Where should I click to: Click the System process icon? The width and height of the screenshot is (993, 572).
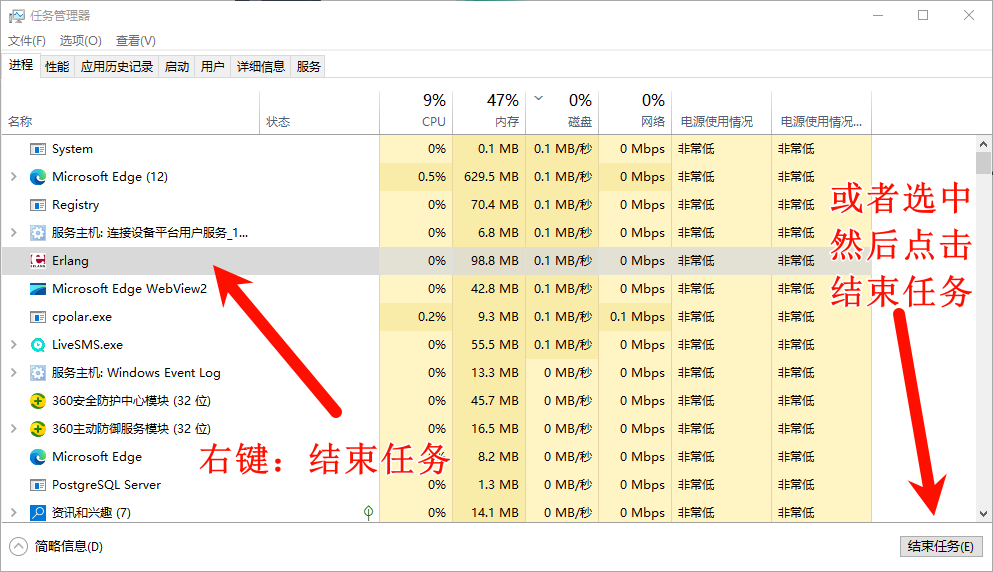[x=38, y=149]
